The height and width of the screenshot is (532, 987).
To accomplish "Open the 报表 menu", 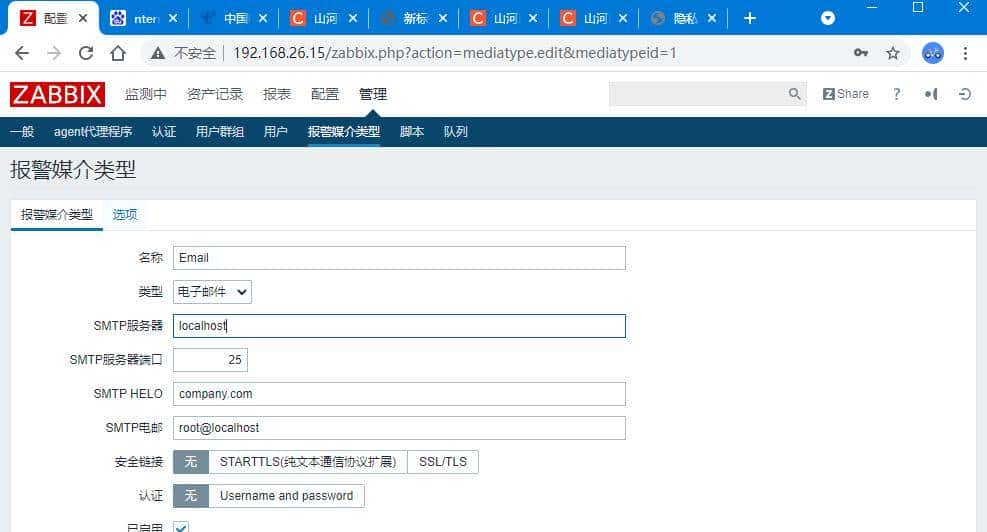I will [x=277, y=94].
